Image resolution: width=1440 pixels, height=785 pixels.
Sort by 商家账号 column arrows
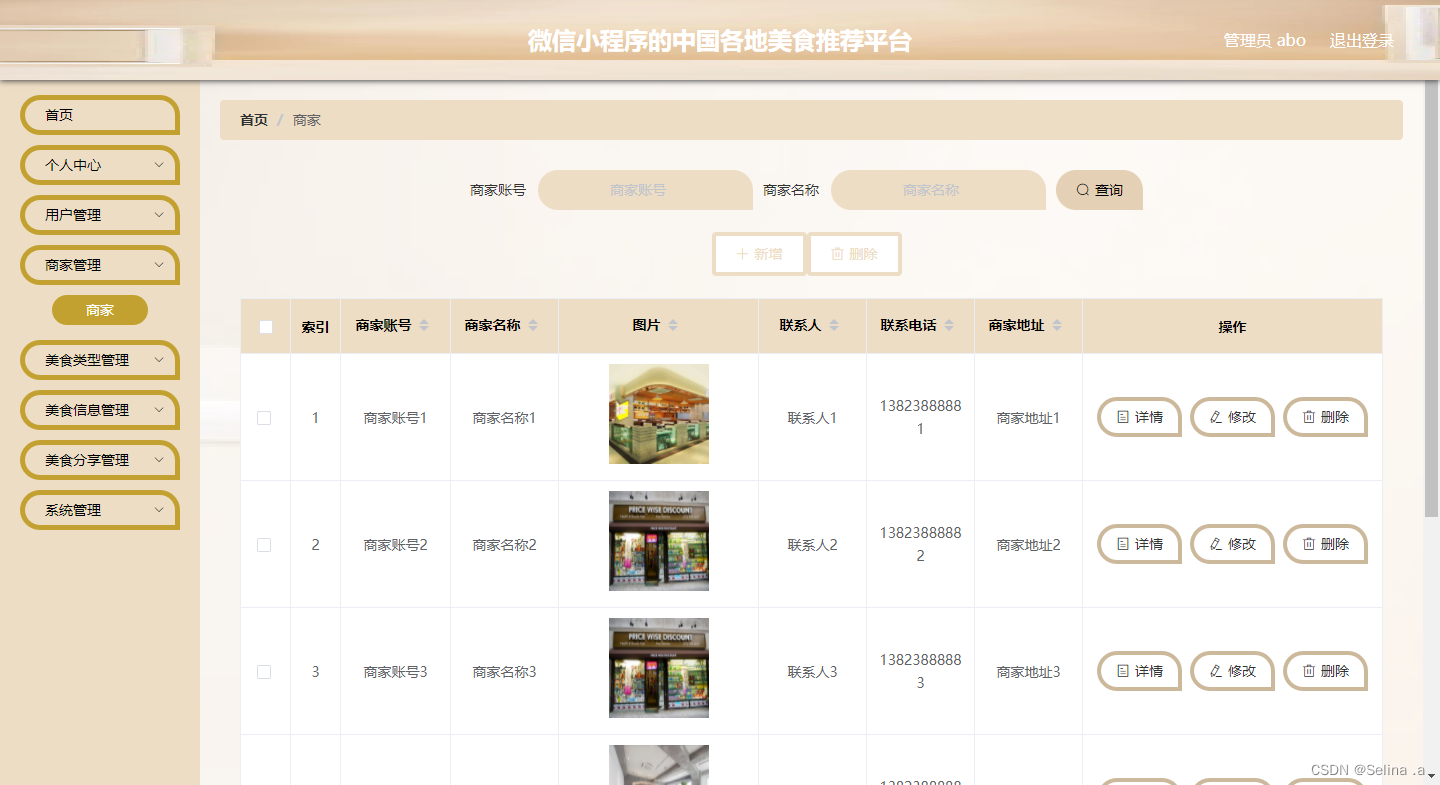pos(424,326)
